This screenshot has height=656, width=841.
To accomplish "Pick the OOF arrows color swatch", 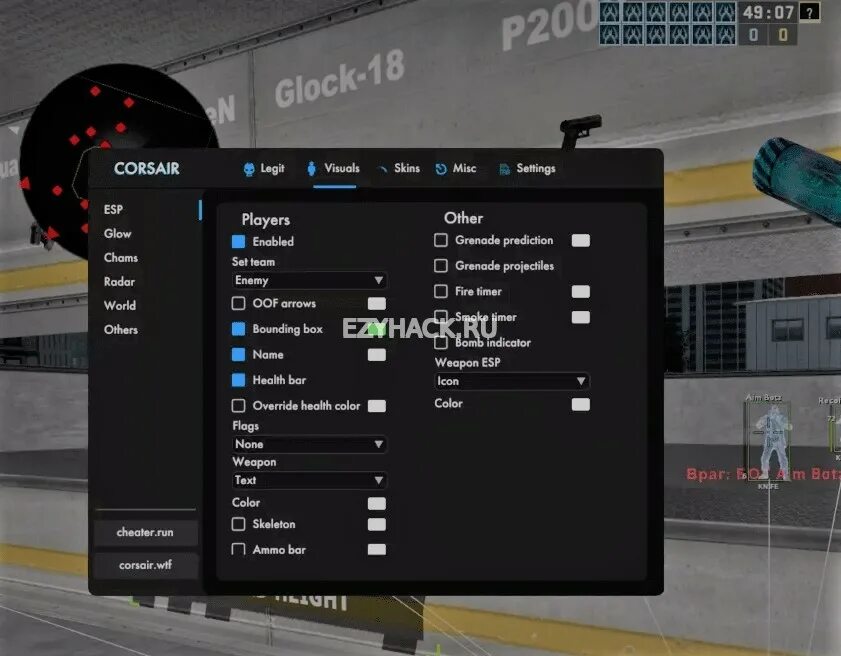I will coord(377,304).
